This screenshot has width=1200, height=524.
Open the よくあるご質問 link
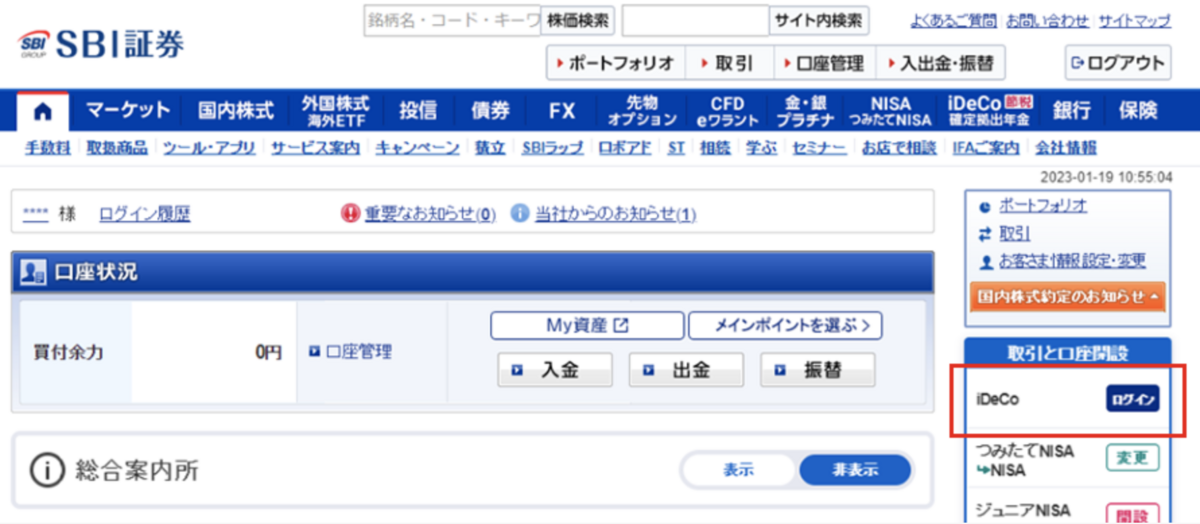point(954,20)
